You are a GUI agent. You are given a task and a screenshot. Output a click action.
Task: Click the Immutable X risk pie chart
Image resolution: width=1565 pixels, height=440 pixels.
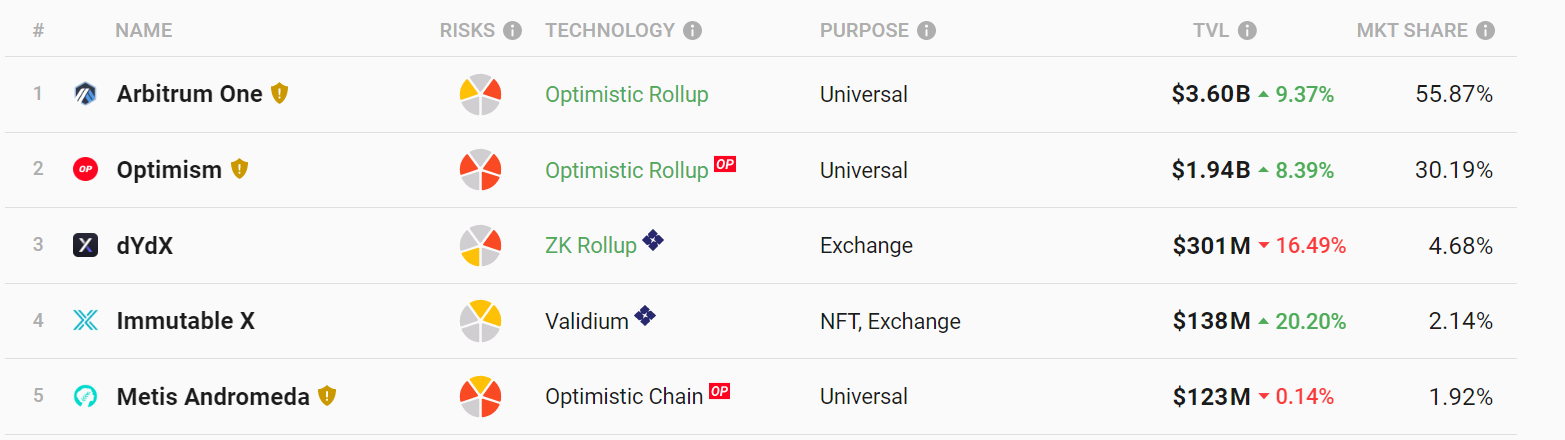480,321
